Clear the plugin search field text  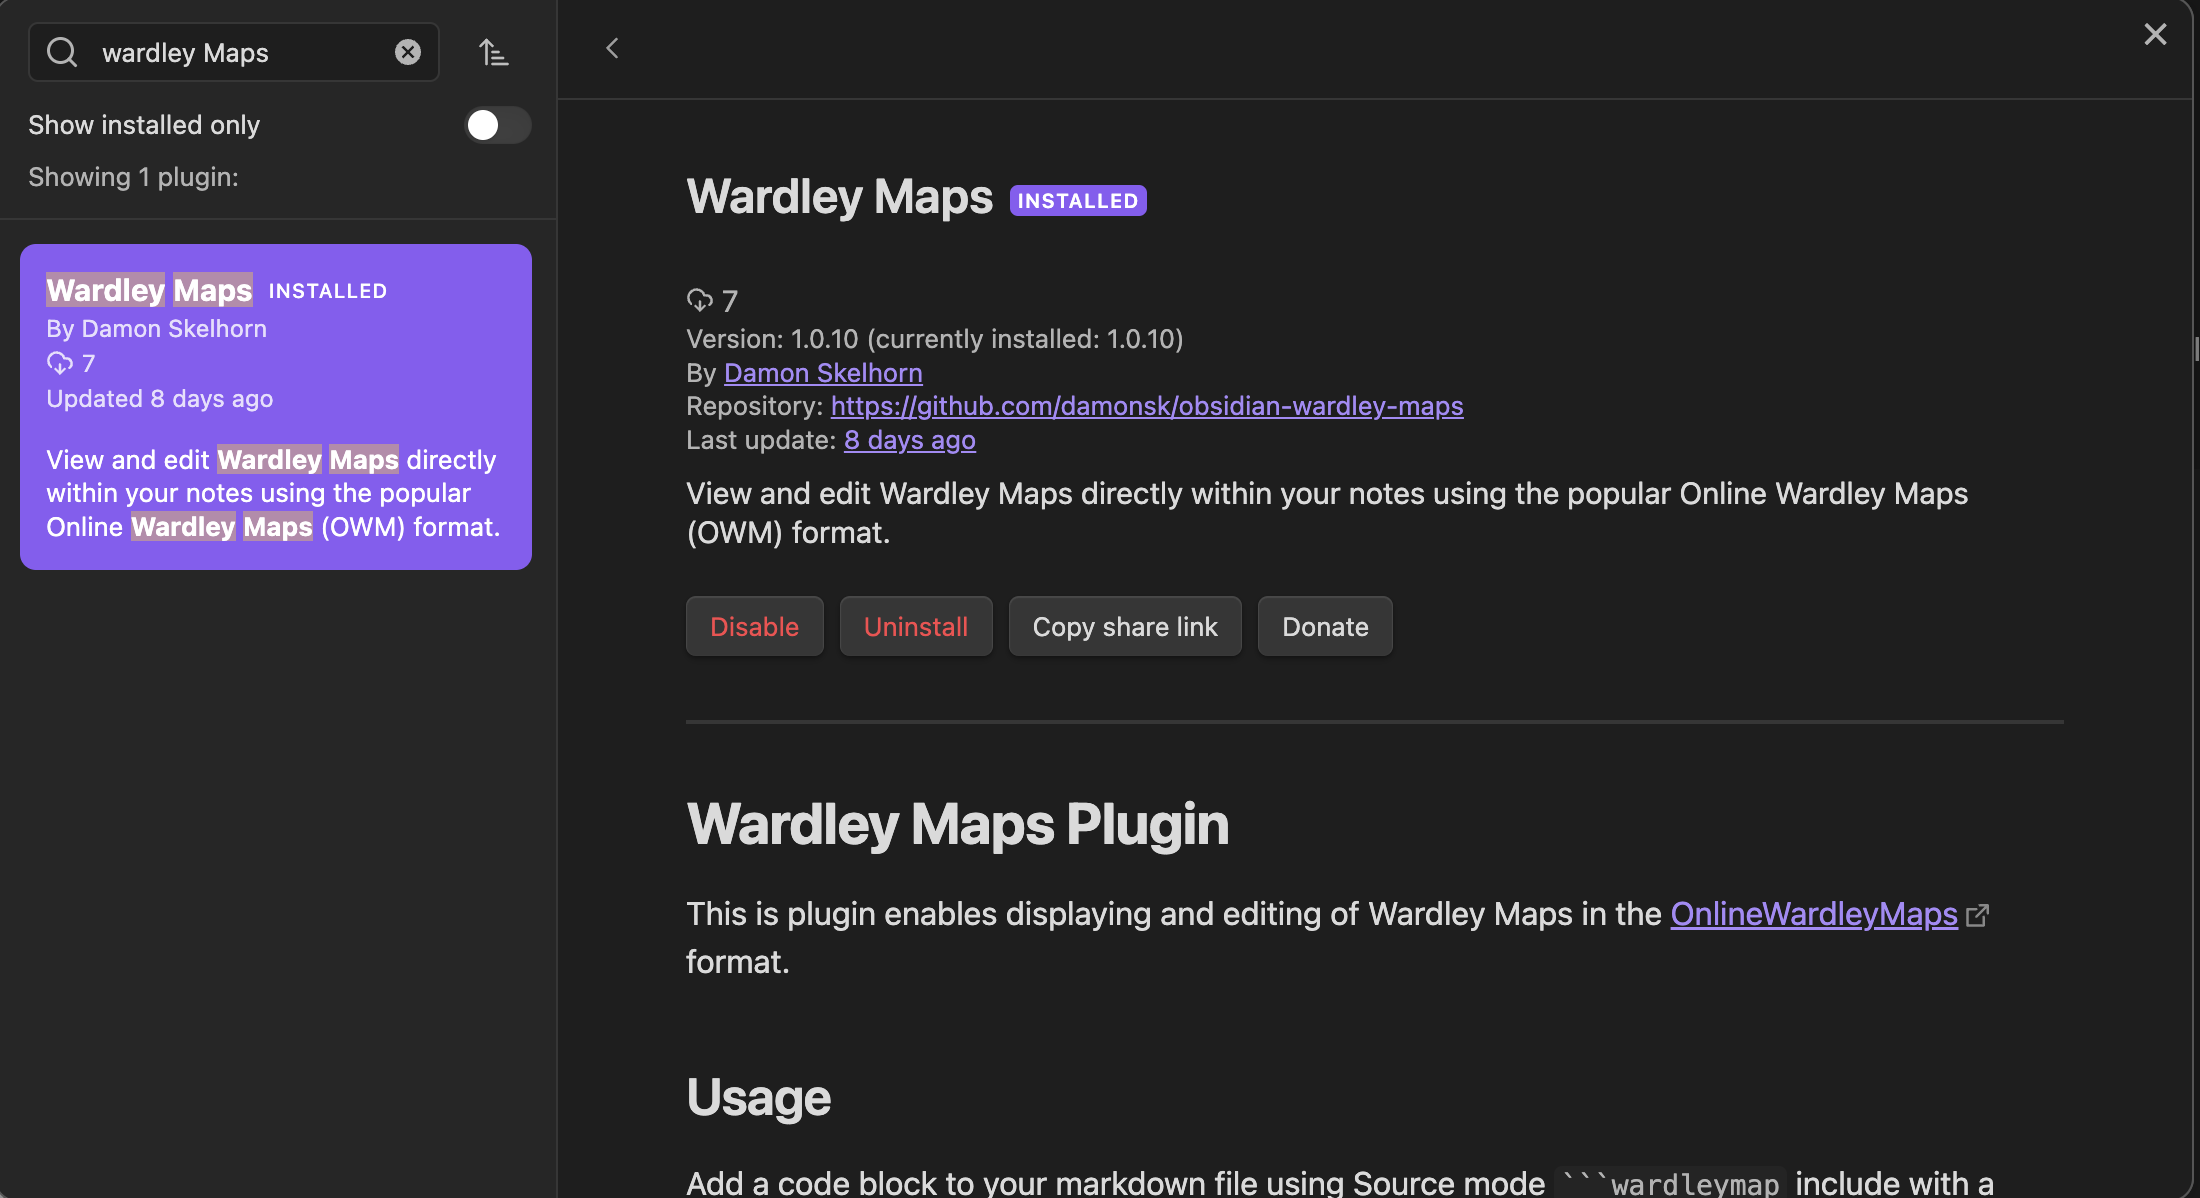(408, 52)
